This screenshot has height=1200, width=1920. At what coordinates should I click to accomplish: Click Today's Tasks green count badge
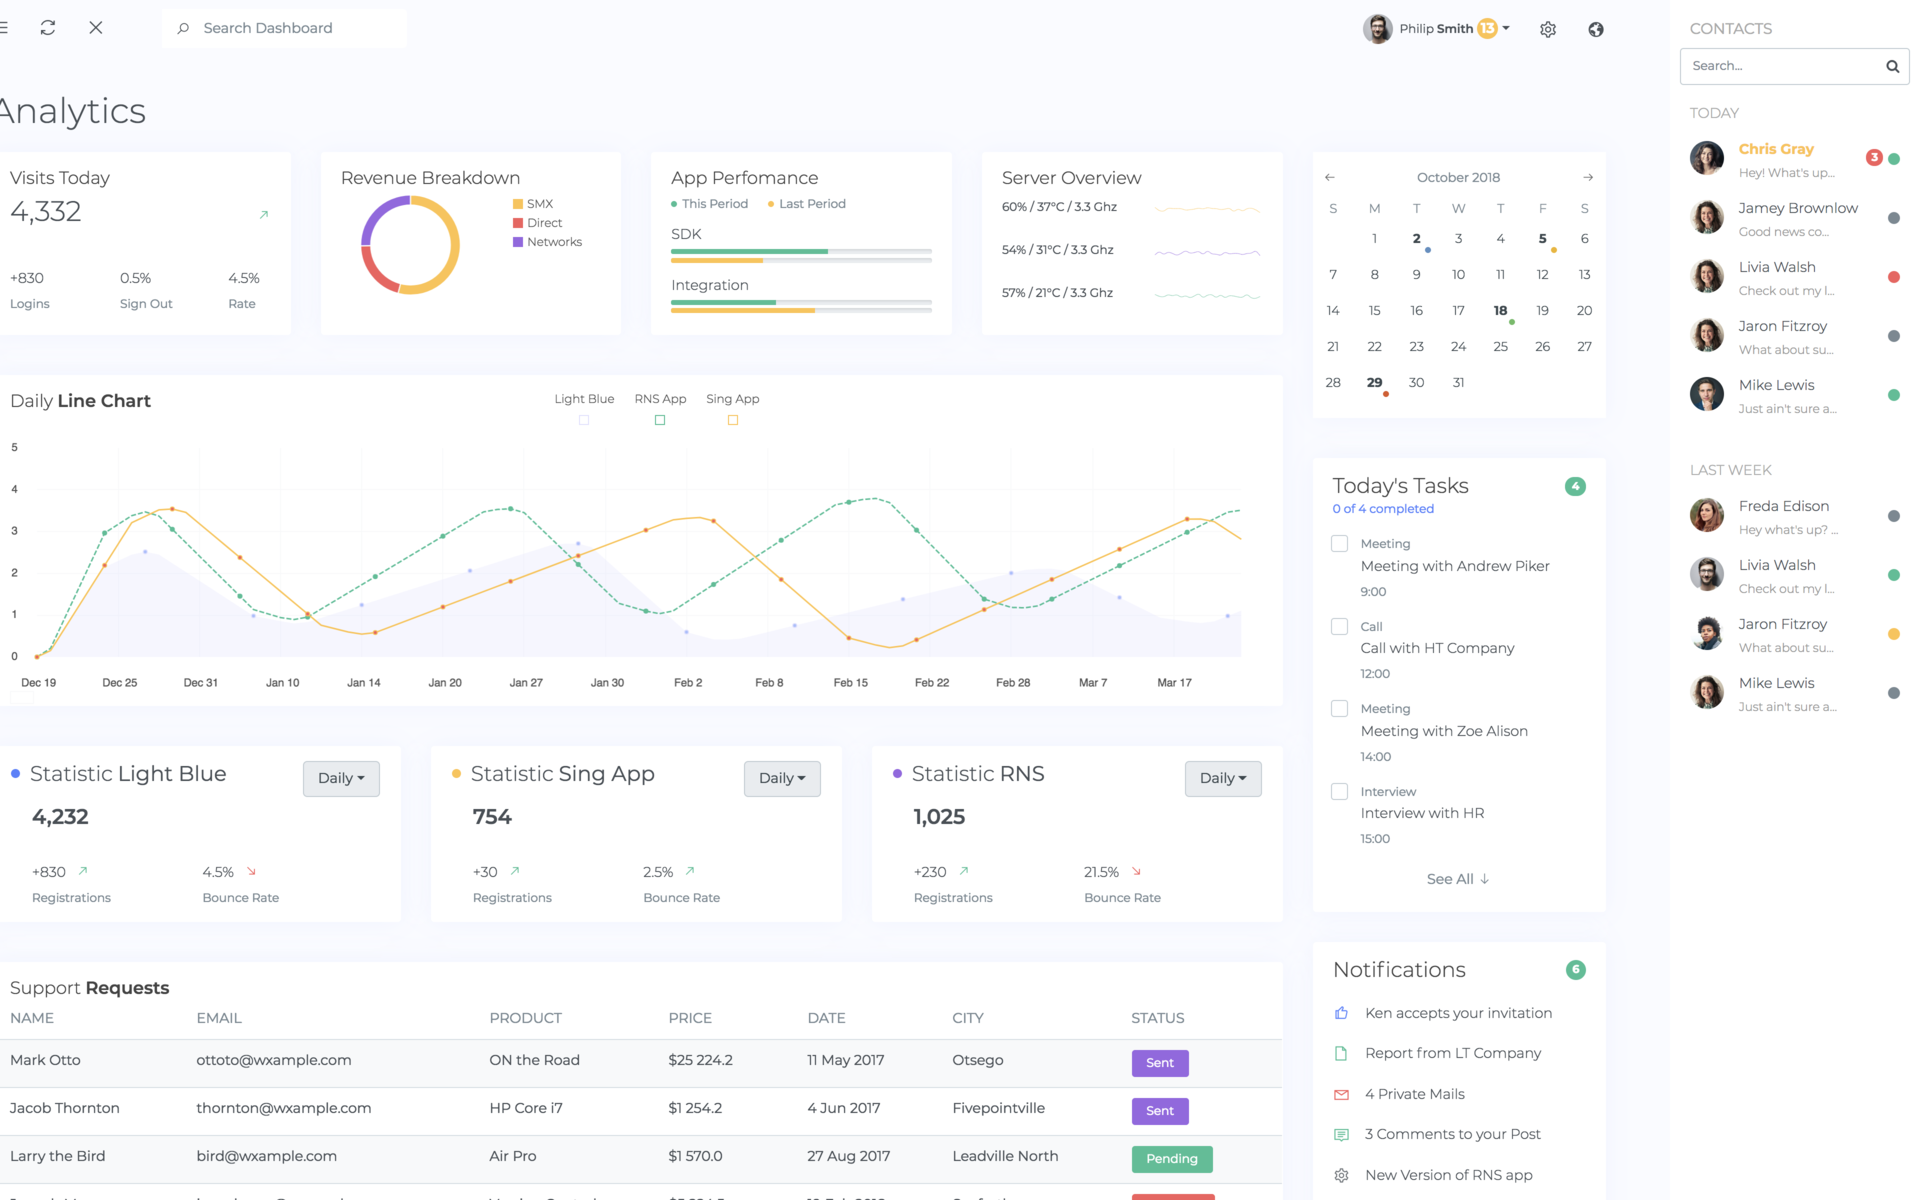pos(1575,486)
